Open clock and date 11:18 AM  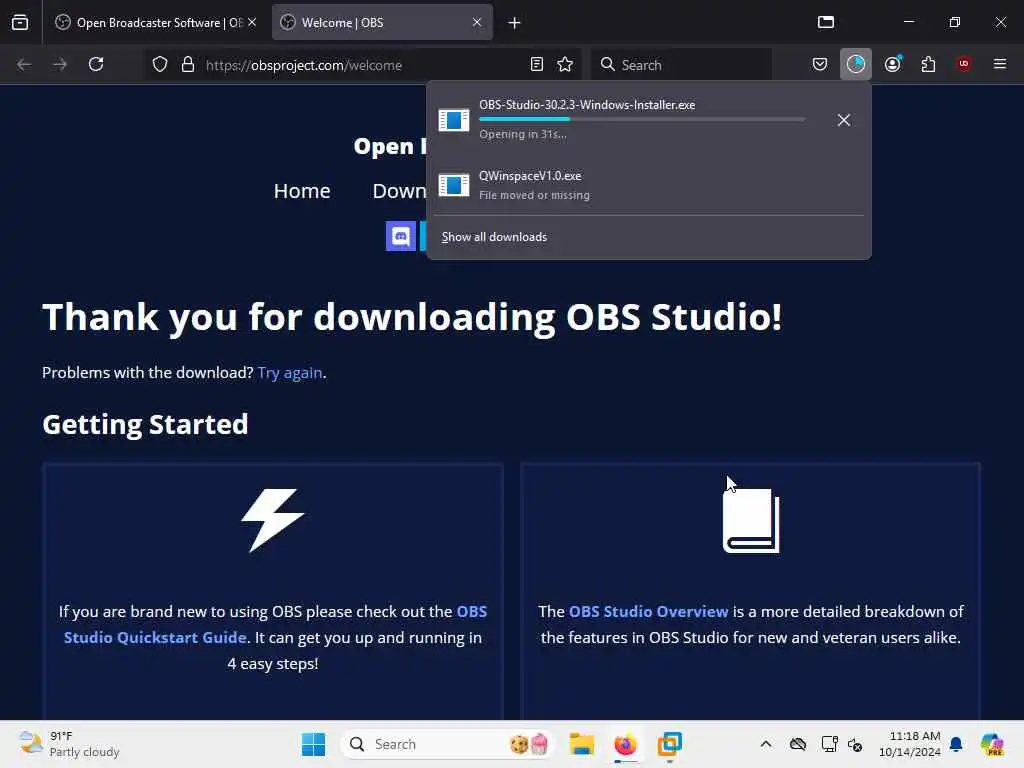pyautogui.click(x=910, y=744)
